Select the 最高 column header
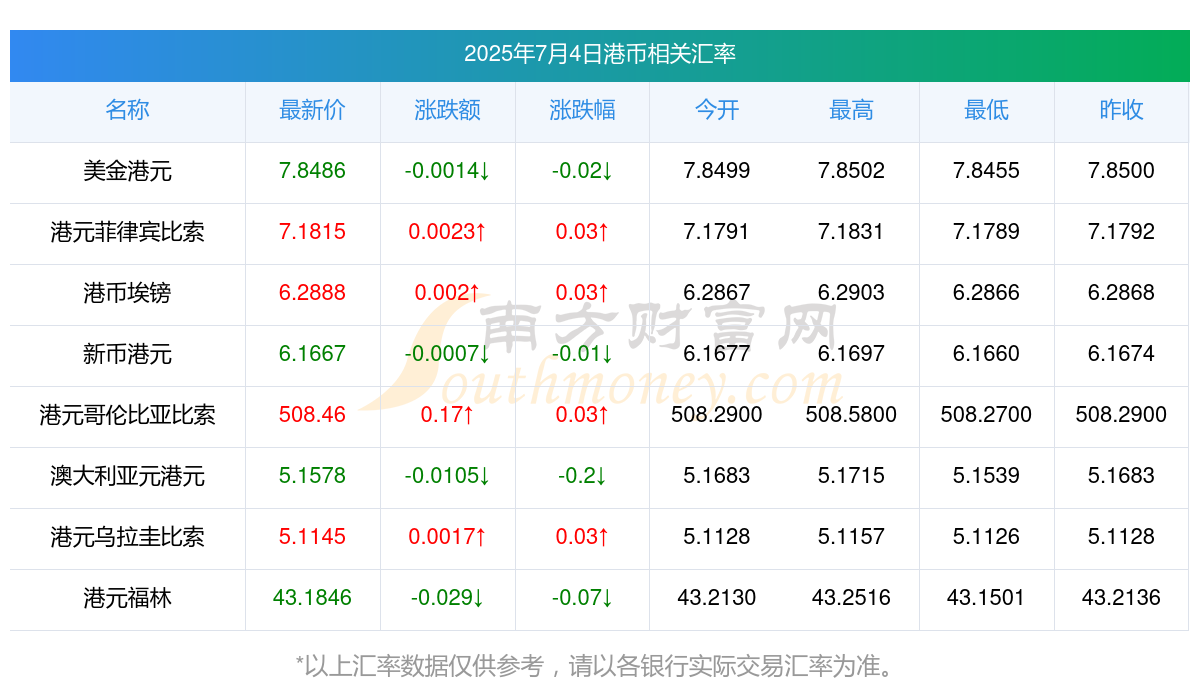The width and height of the screenshot is (1200, 698). tap(851, 110)
